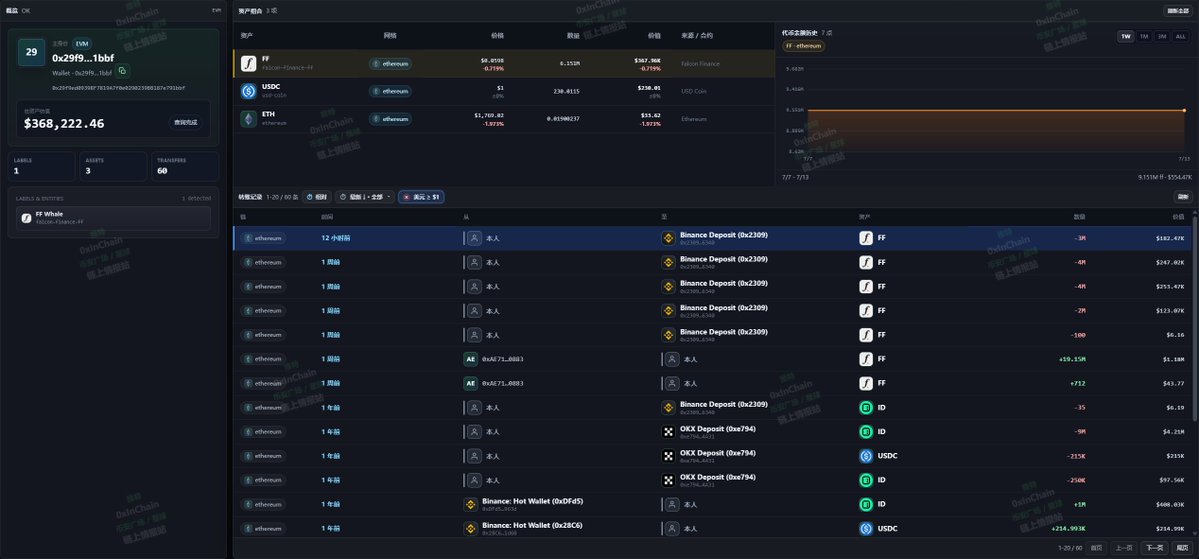Copy the wallet address with the copy icon

coord(122,71)
